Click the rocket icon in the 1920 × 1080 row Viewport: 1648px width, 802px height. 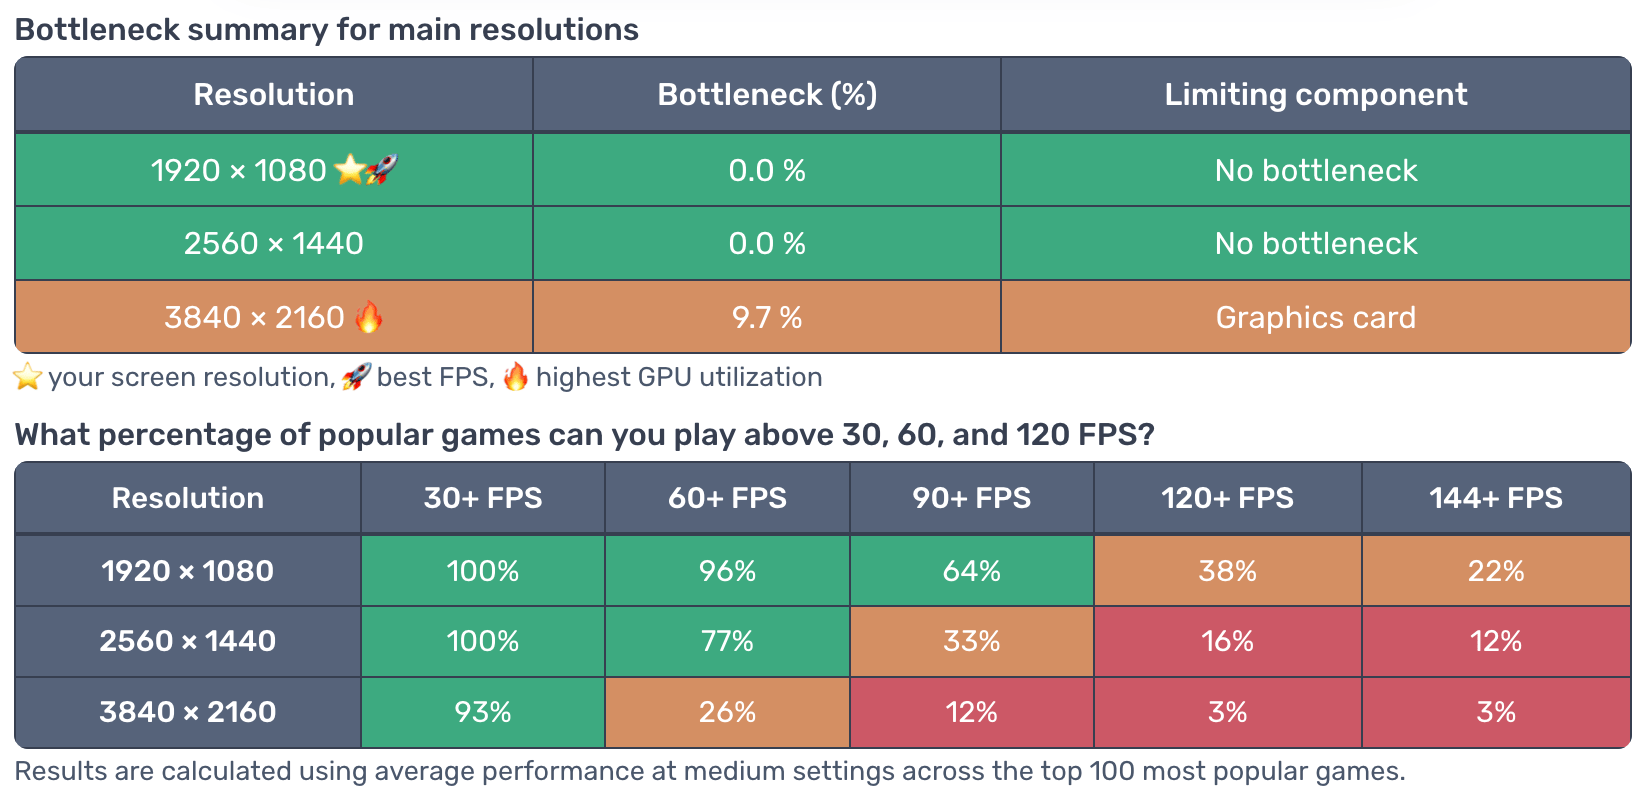pos(382,169)
